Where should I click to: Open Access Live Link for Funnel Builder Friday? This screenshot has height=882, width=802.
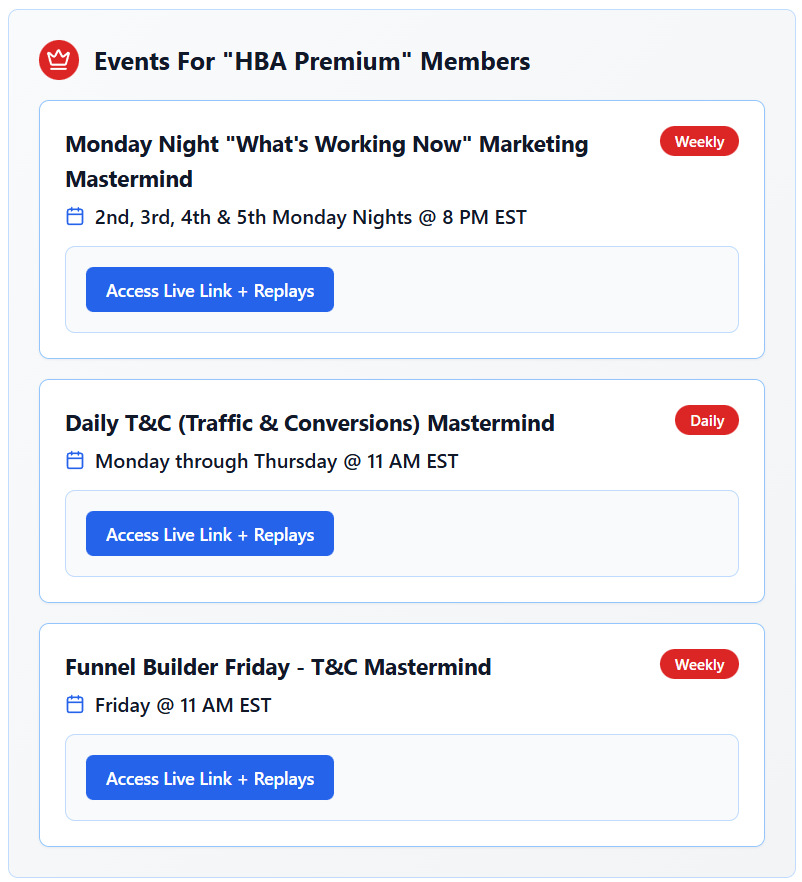pos(210,778)
